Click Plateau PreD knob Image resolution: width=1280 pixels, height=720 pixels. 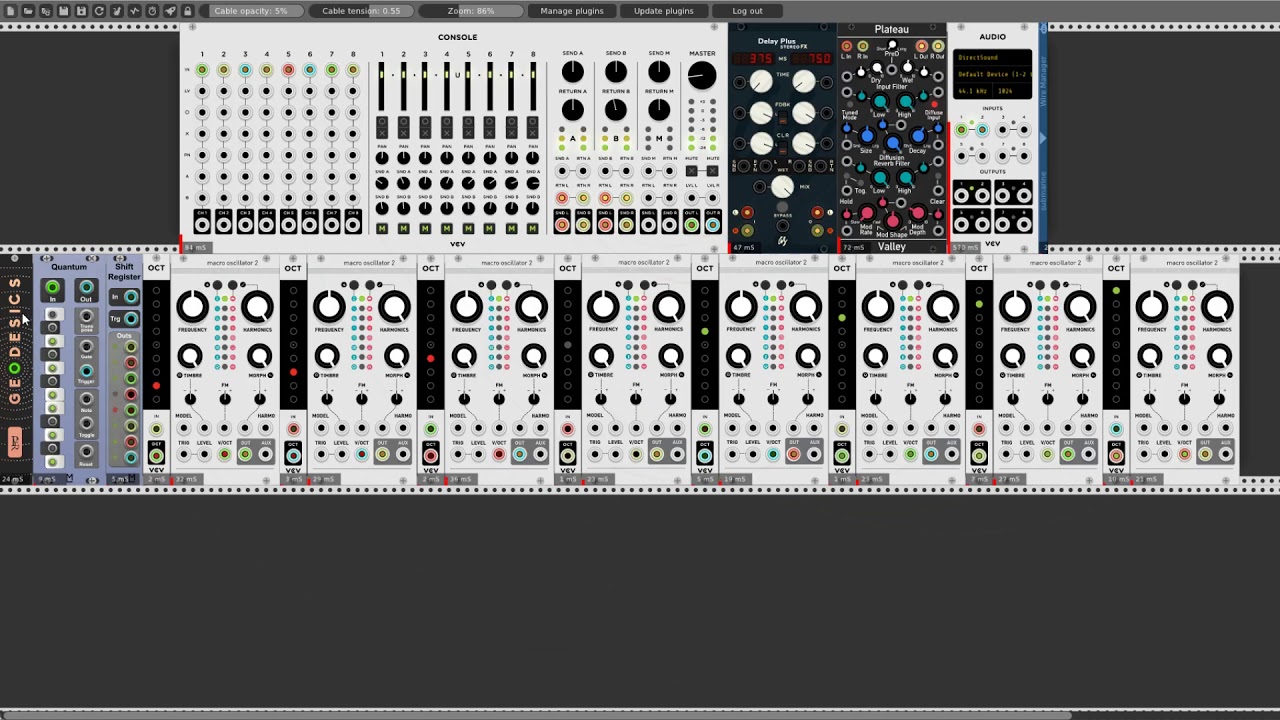coord(892,46)
